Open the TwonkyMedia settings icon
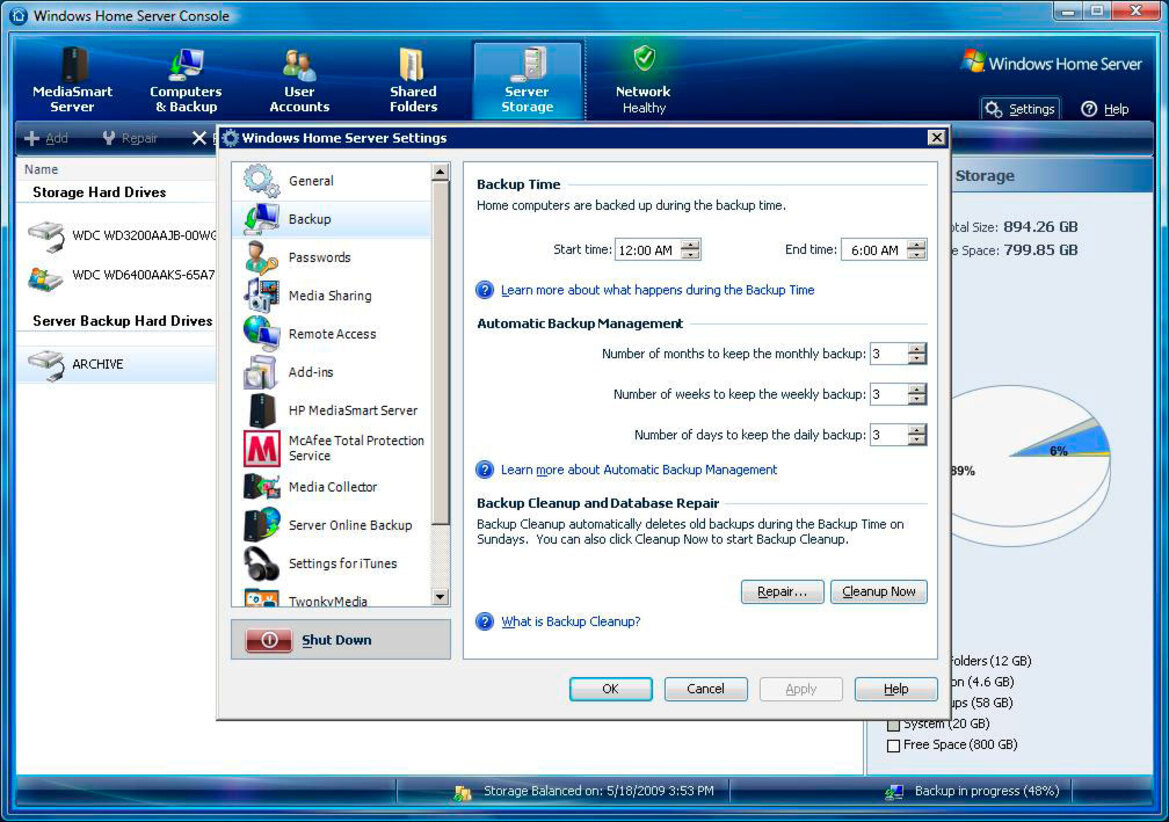Image resolution: width=1169 pixels, height=822 pixels. tap(261, 598)
